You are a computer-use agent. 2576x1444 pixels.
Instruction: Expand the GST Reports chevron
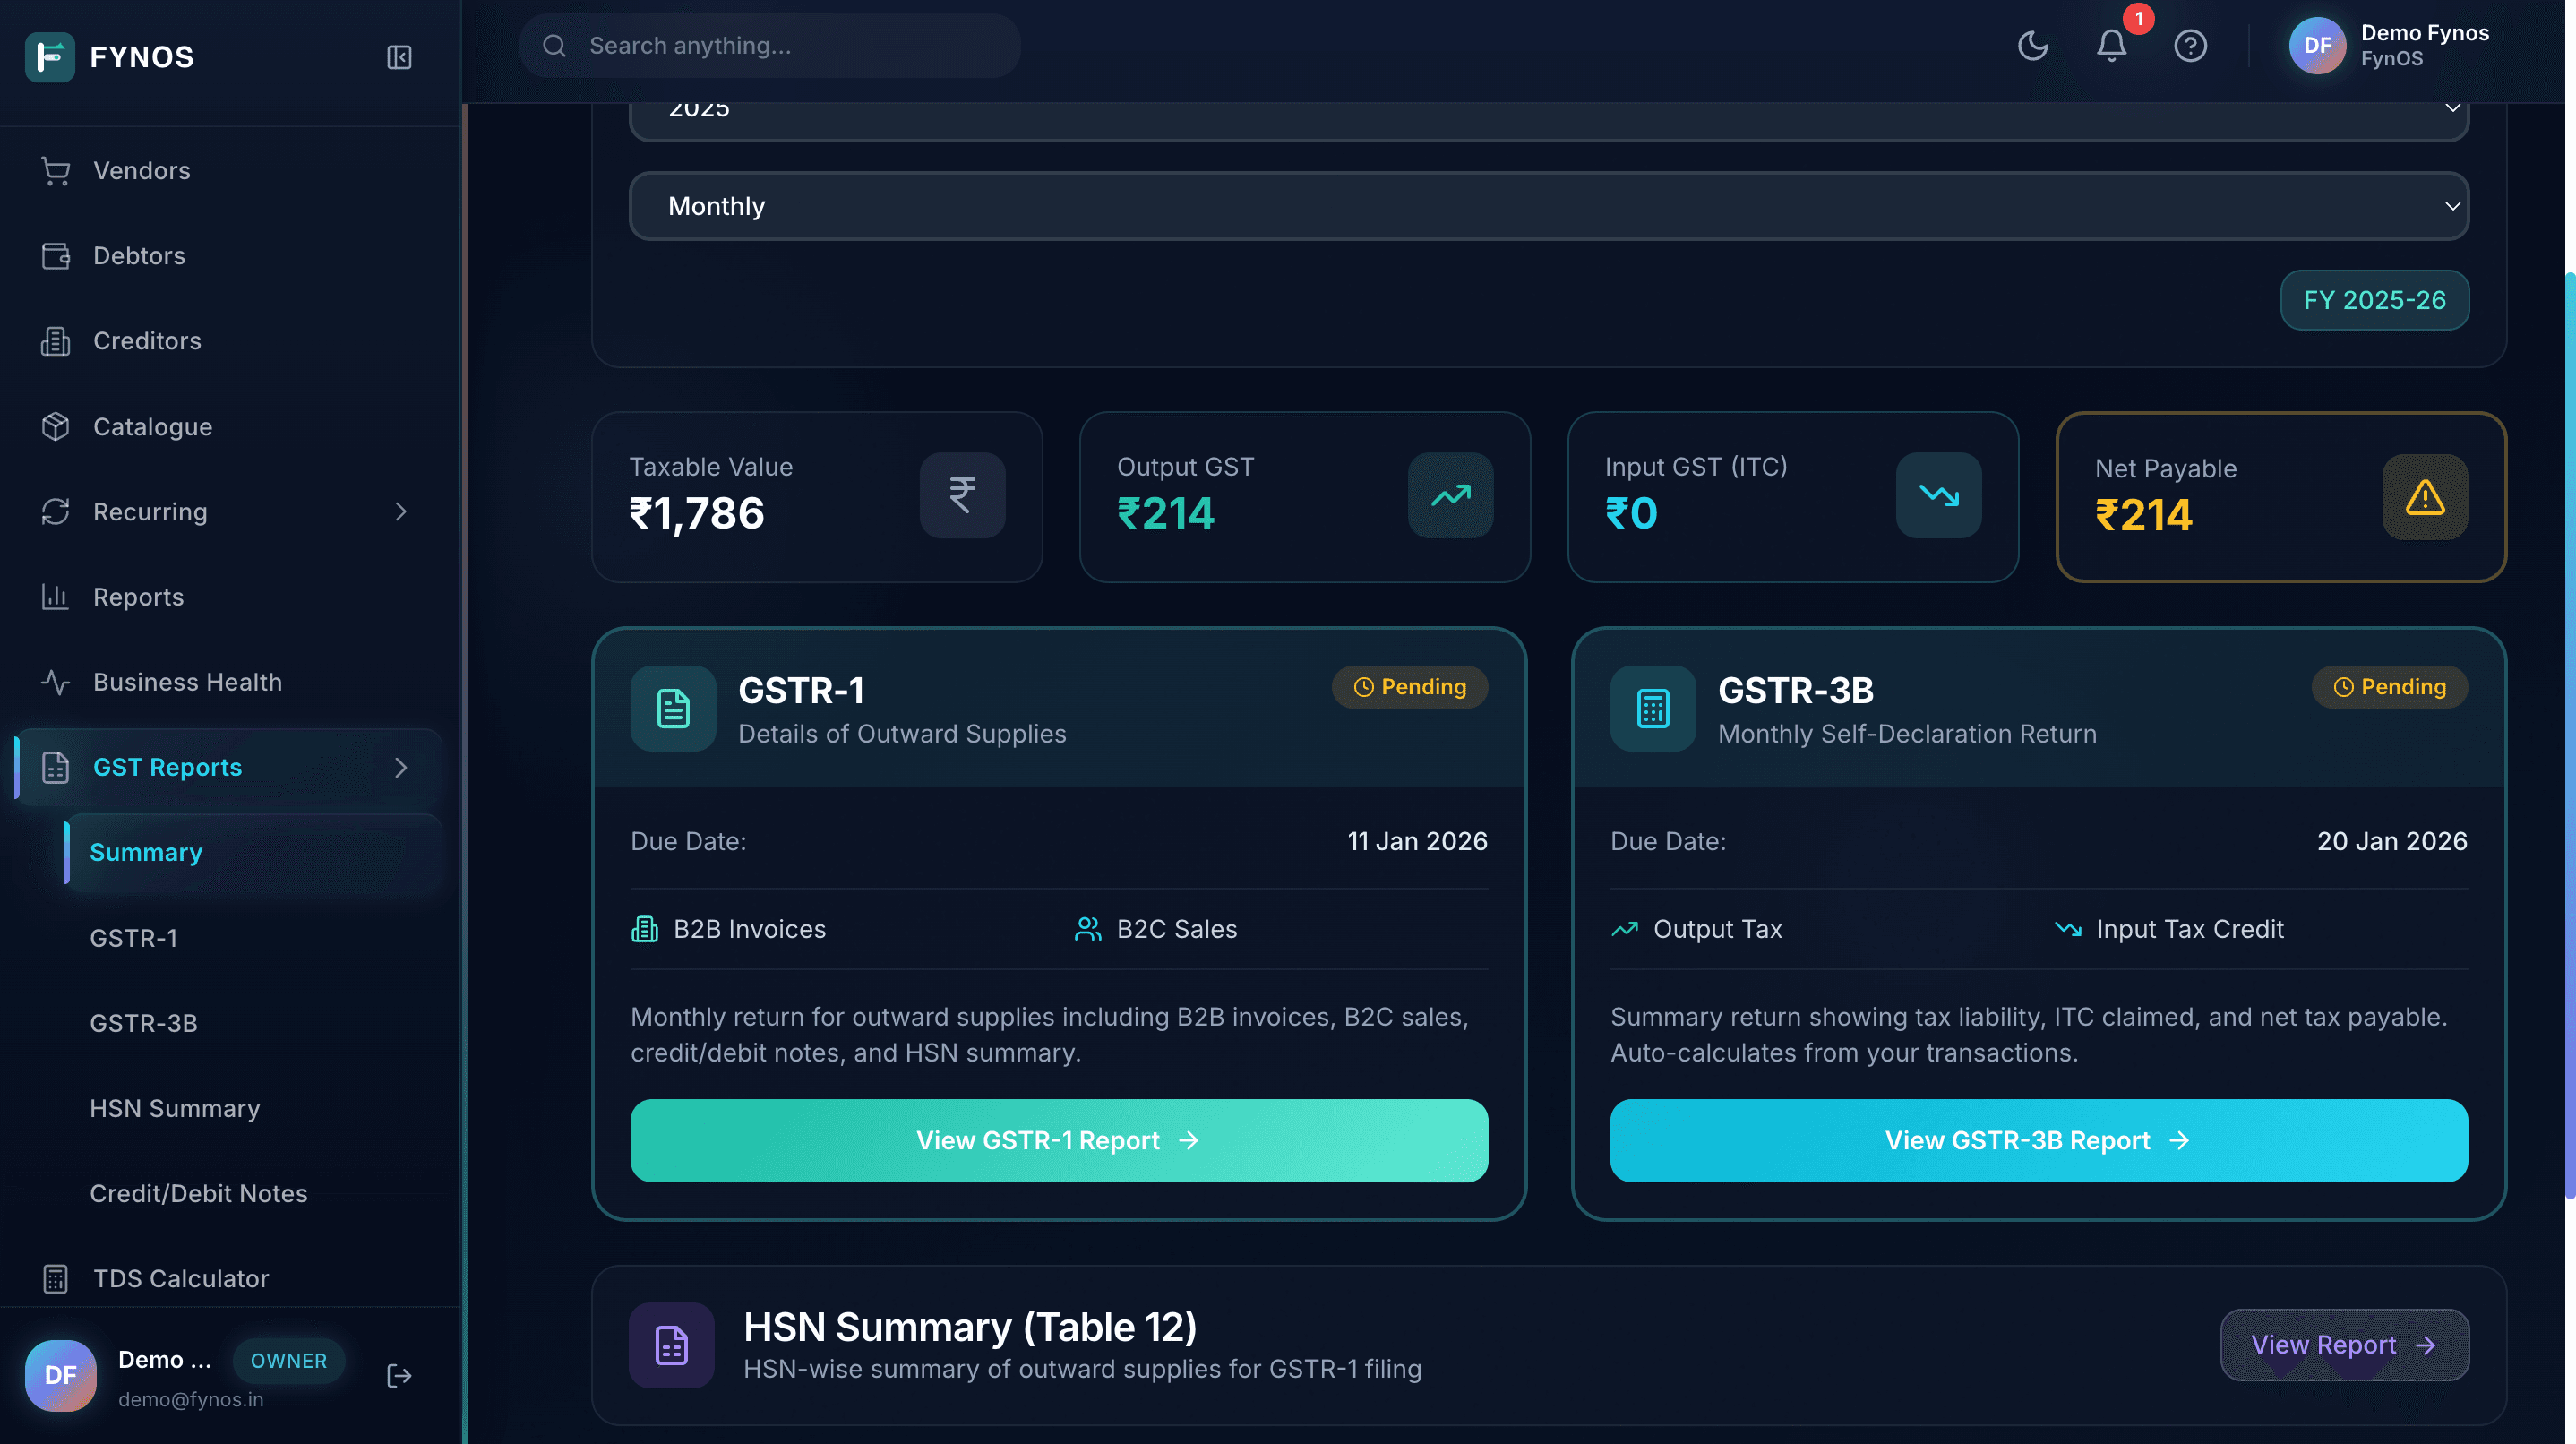tap(401, 767)
